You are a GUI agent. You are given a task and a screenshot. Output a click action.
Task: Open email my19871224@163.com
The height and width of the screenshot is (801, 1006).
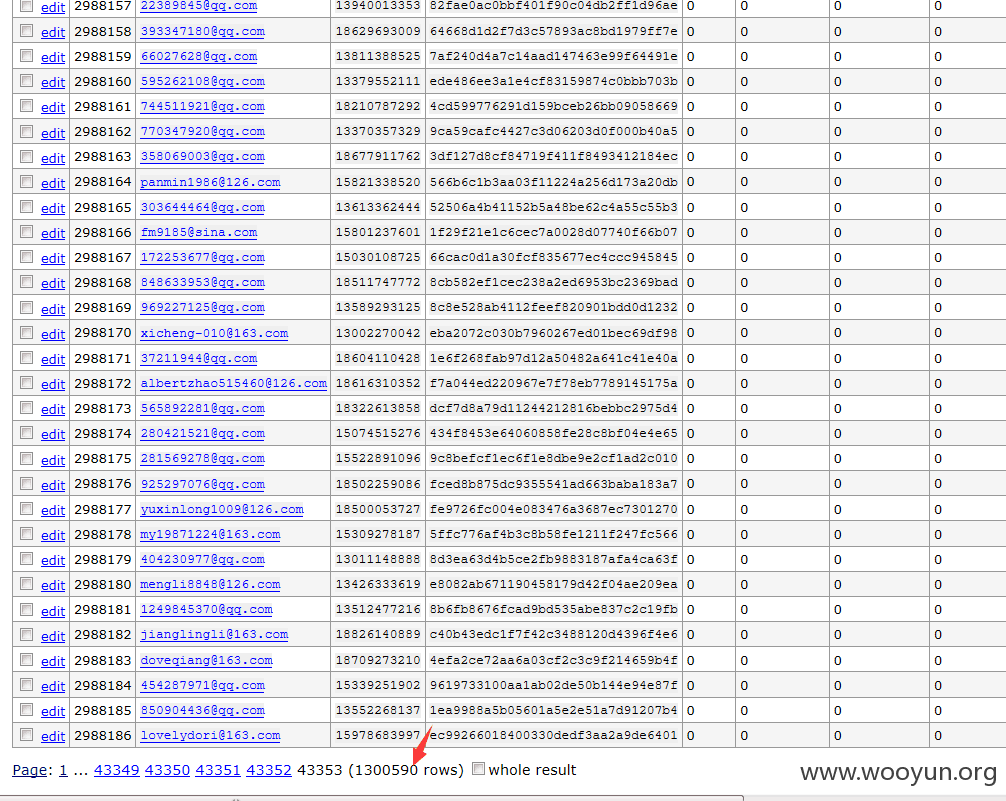210,533
